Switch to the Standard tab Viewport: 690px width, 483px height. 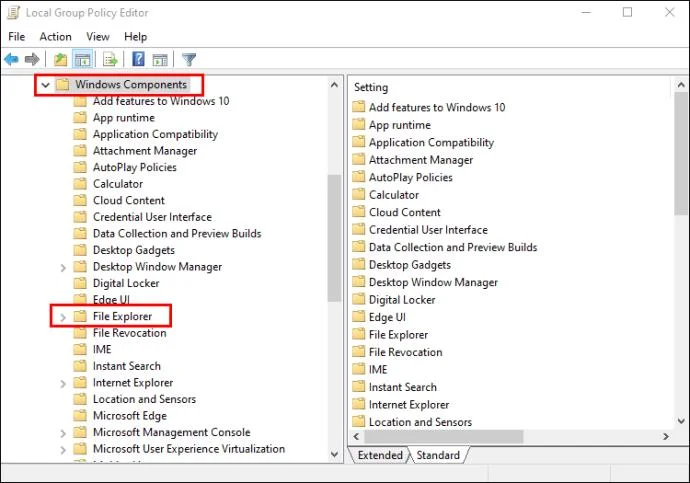coord(438,455)
